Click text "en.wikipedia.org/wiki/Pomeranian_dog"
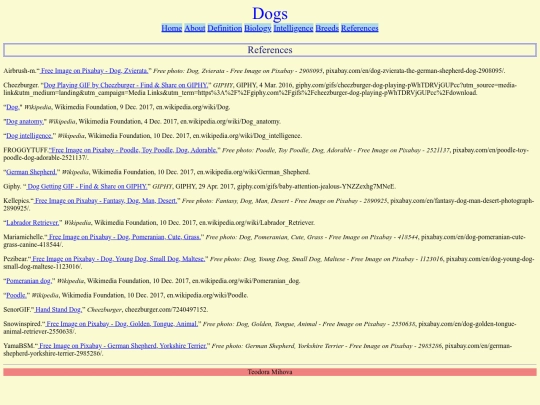540x405 pixels. point(246,281)
